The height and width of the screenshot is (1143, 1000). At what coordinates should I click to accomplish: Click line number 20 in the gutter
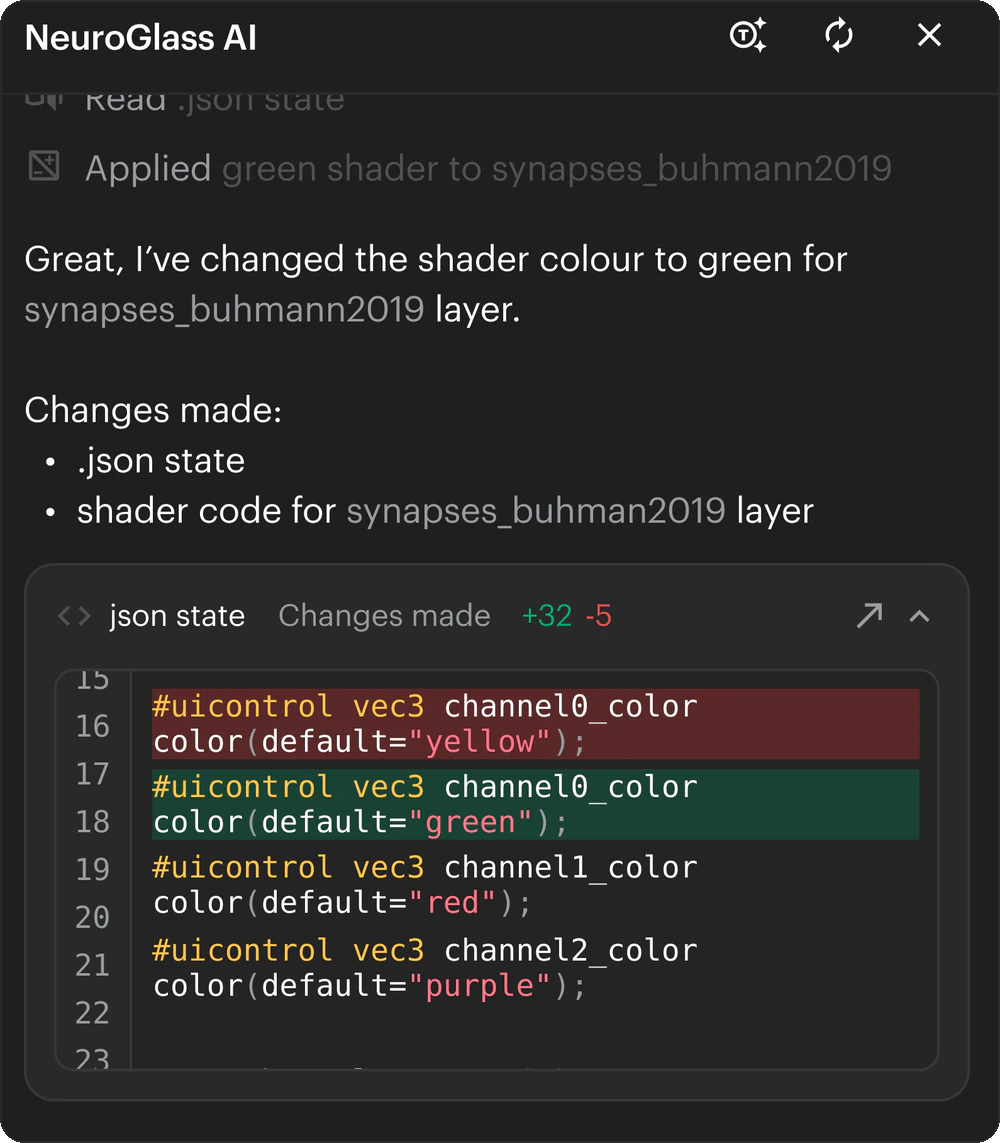pyautogui.click(x=93, y=917)
